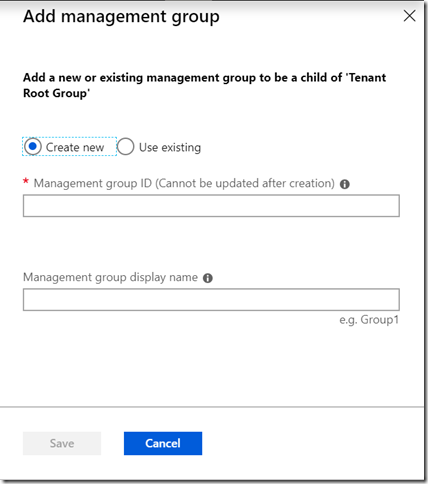Image resolution: width=428 pixels, height=484 pixels.
Task: Click the Save button
Action: [62, 443]
